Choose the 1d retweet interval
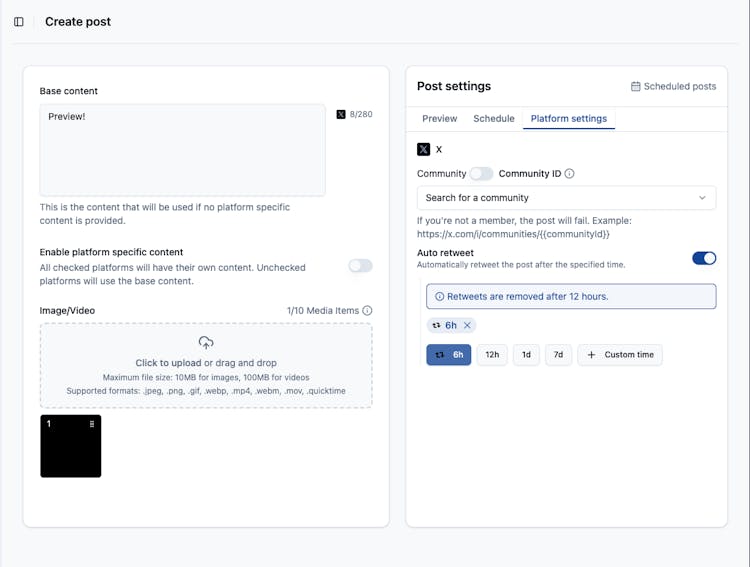This screenshot has height=567, width=750. tap(526, 355)
